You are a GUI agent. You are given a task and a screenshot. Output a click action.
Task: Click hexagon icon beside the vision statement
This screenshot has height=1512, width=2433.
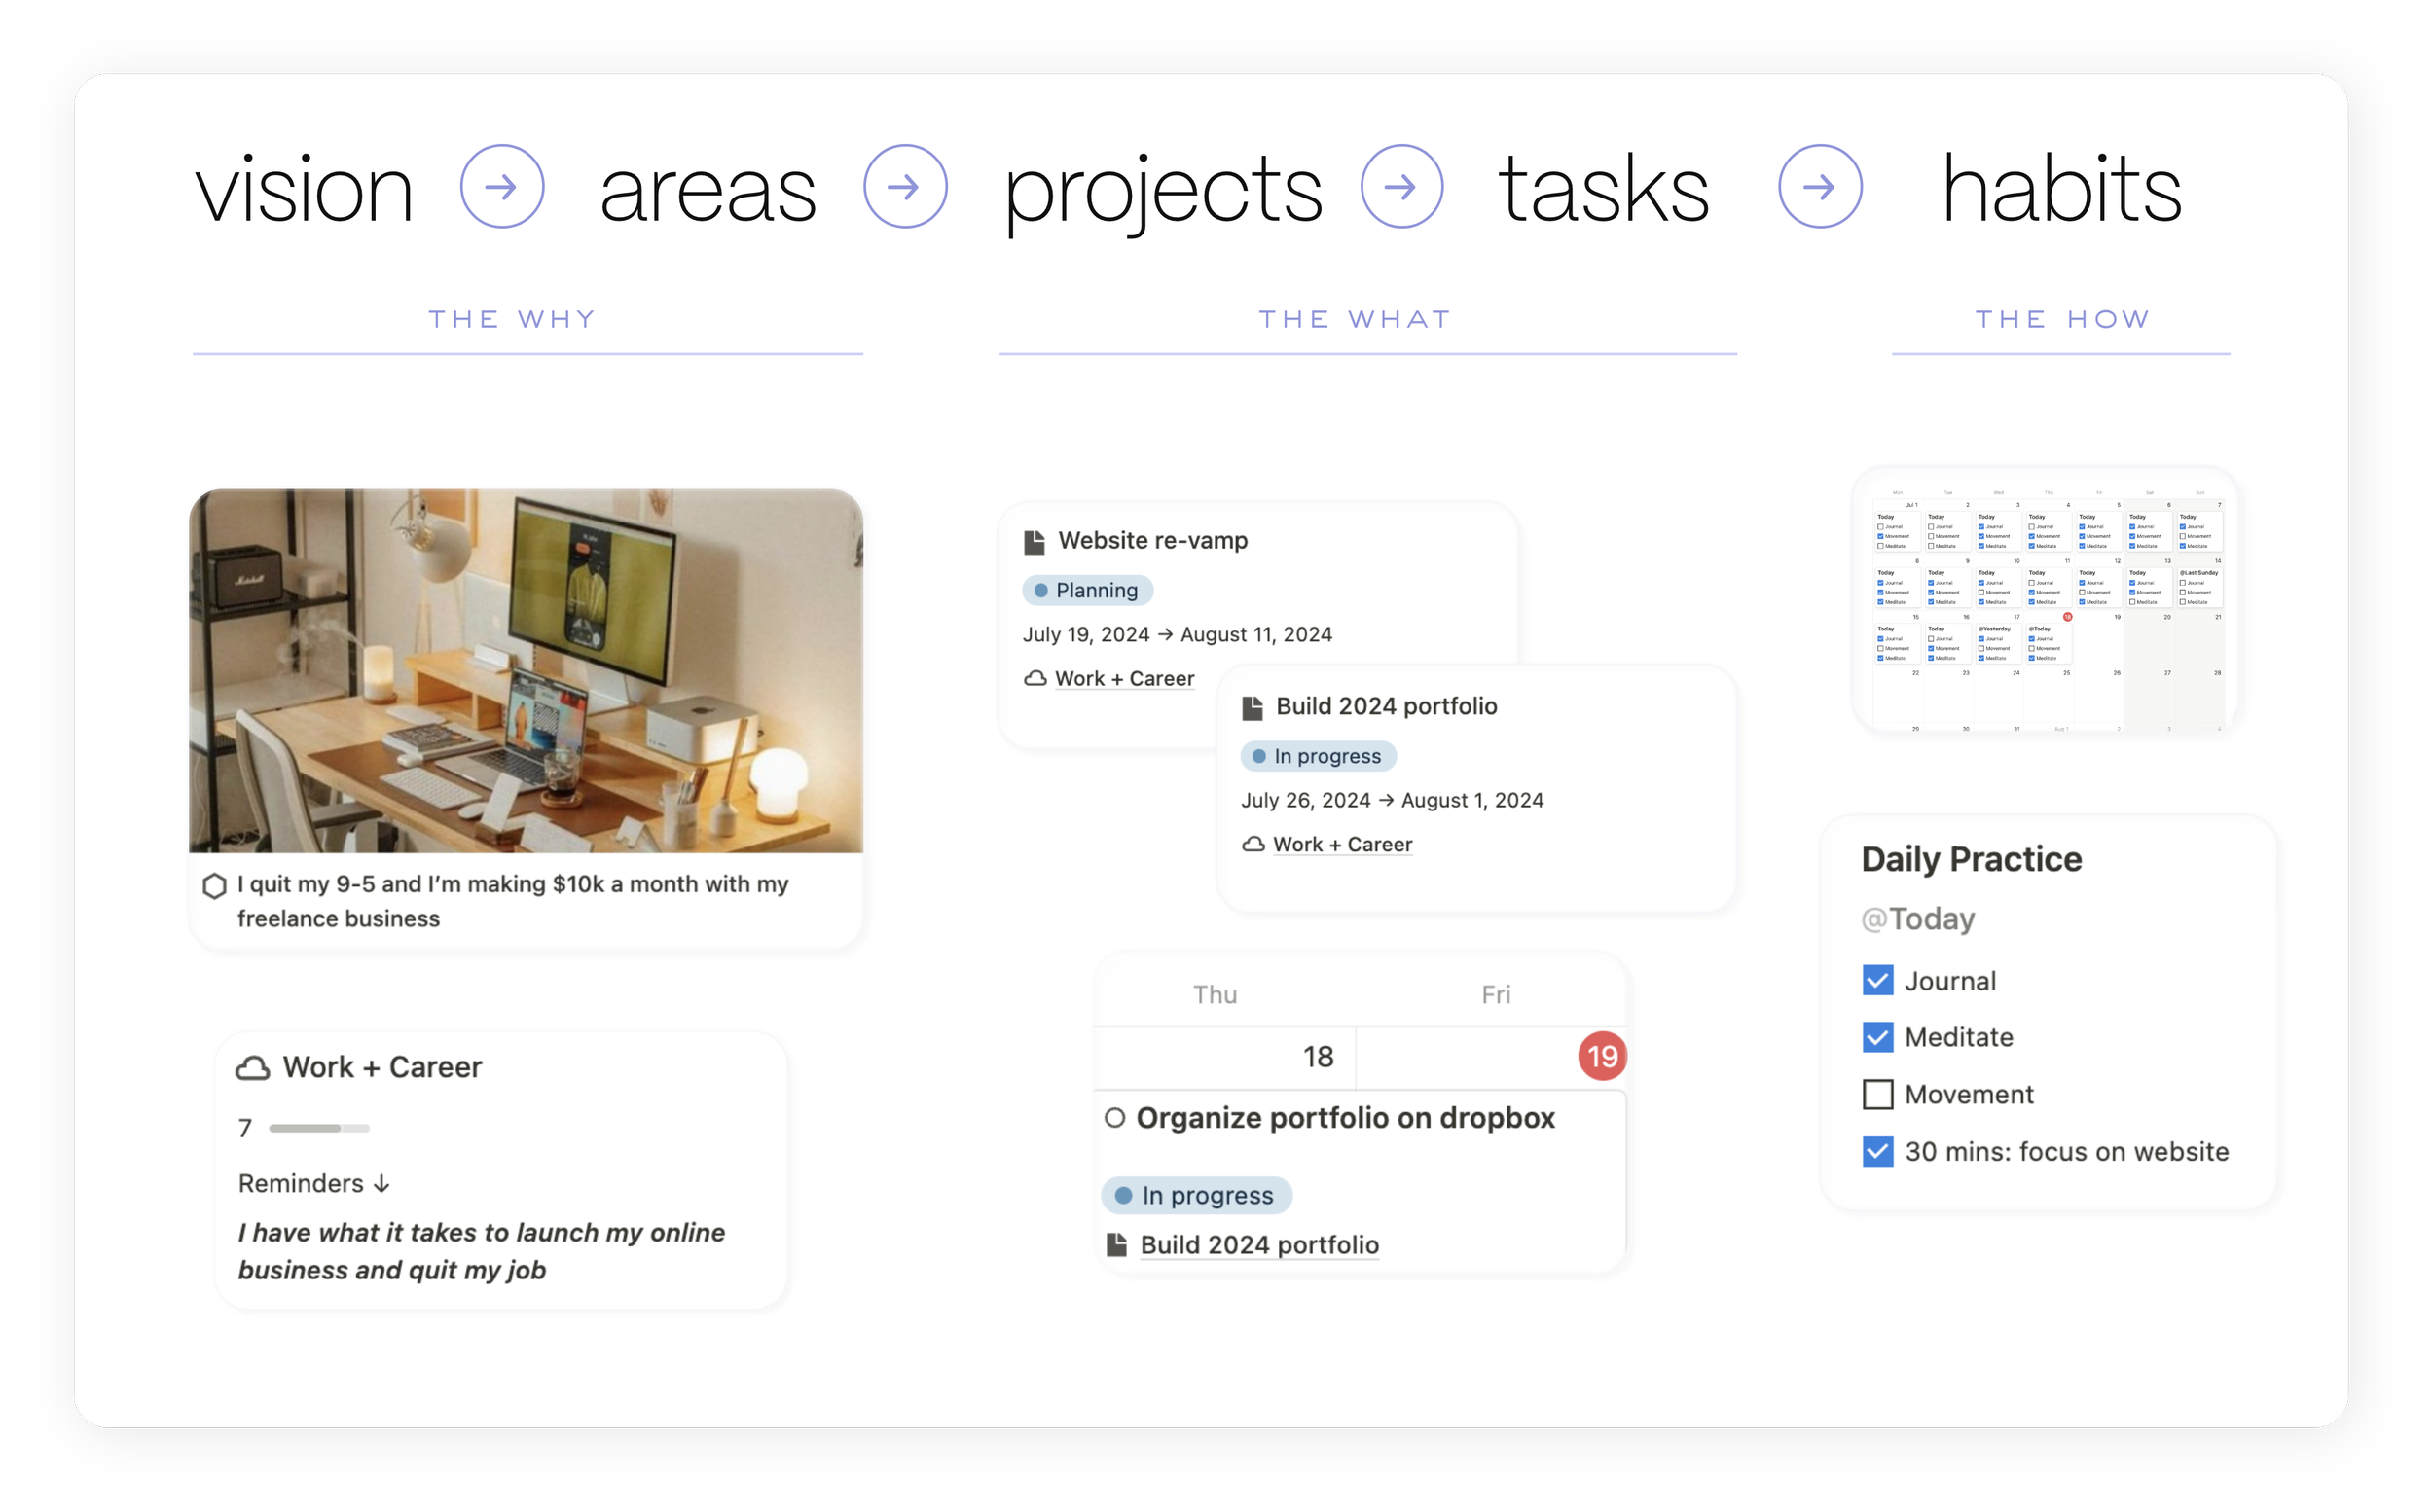click(214, 886)
